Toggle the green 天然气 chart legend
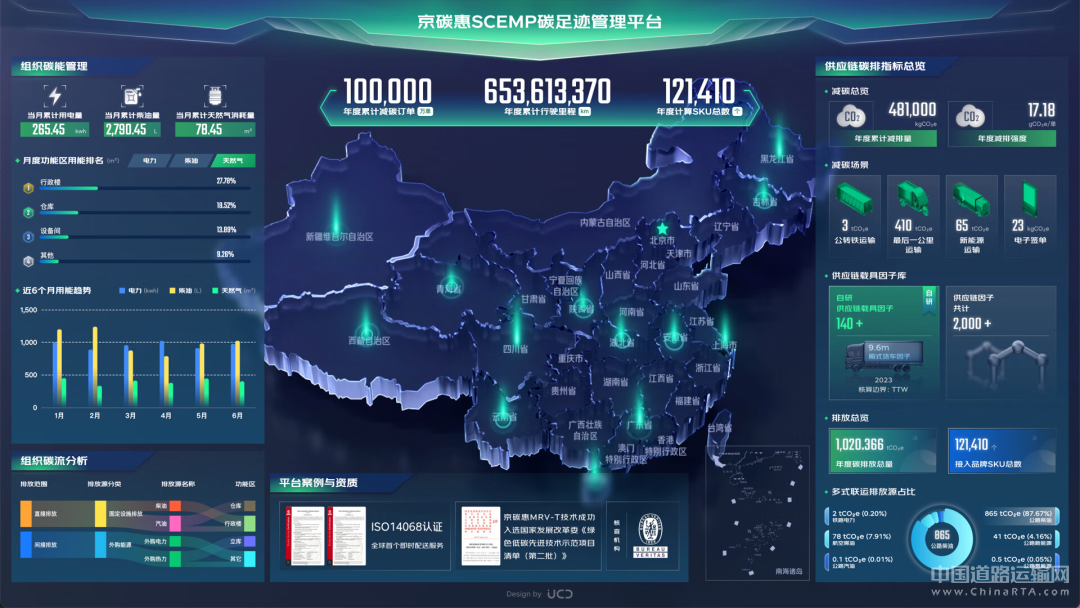 pos(233,291)
